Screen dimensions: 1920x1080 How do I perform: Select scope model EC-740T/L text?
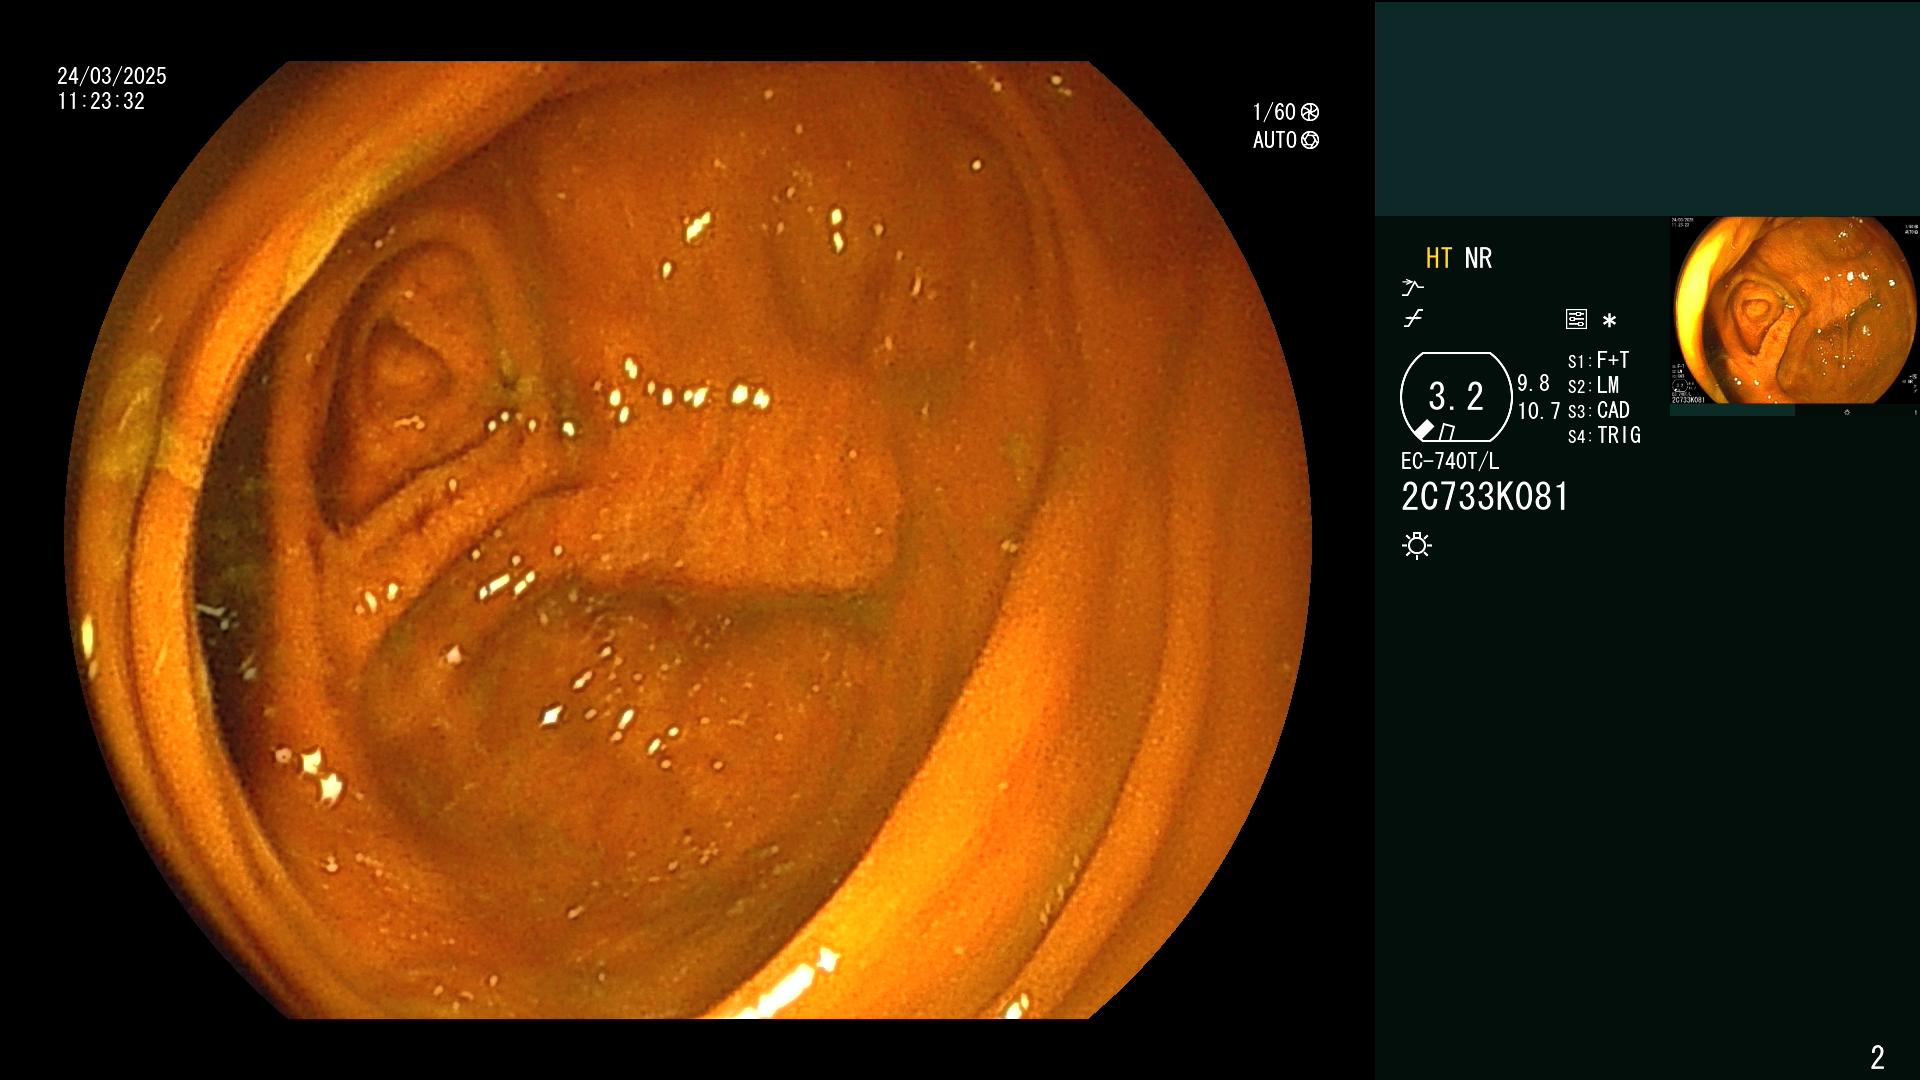pos(1450,461)
